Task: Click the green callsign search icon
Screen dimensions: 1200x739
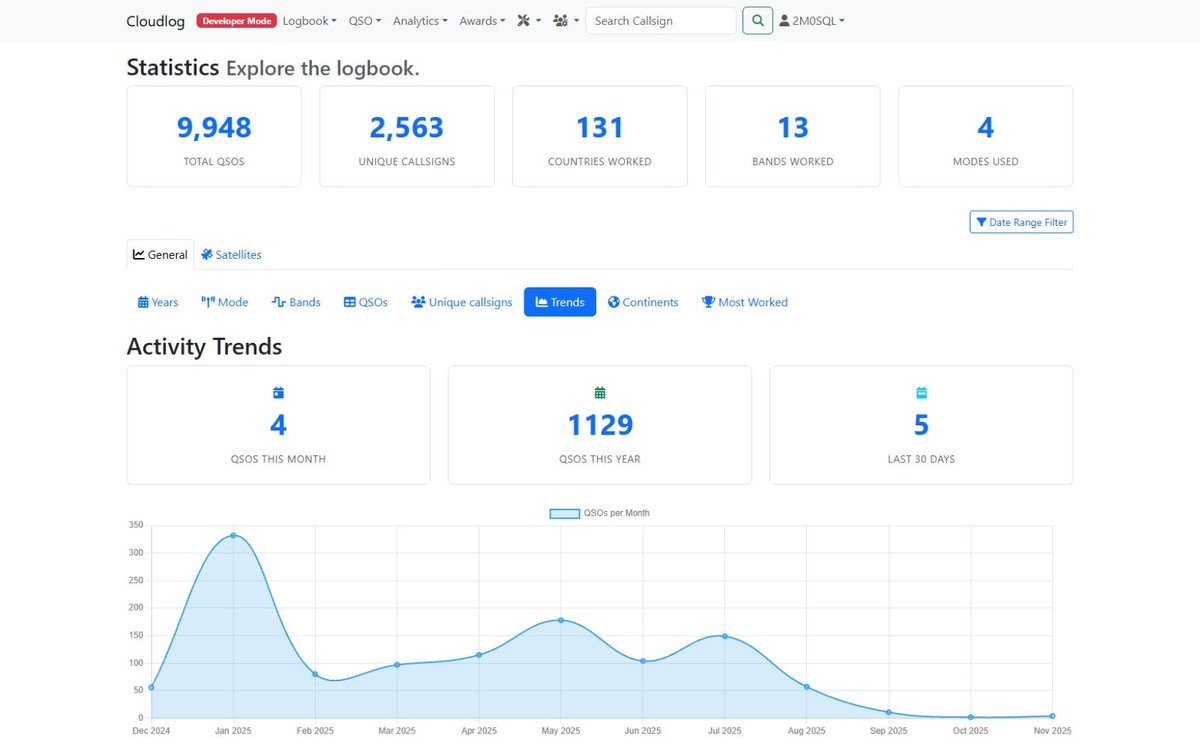Action: pyautogui.click(x=757, y=20)
